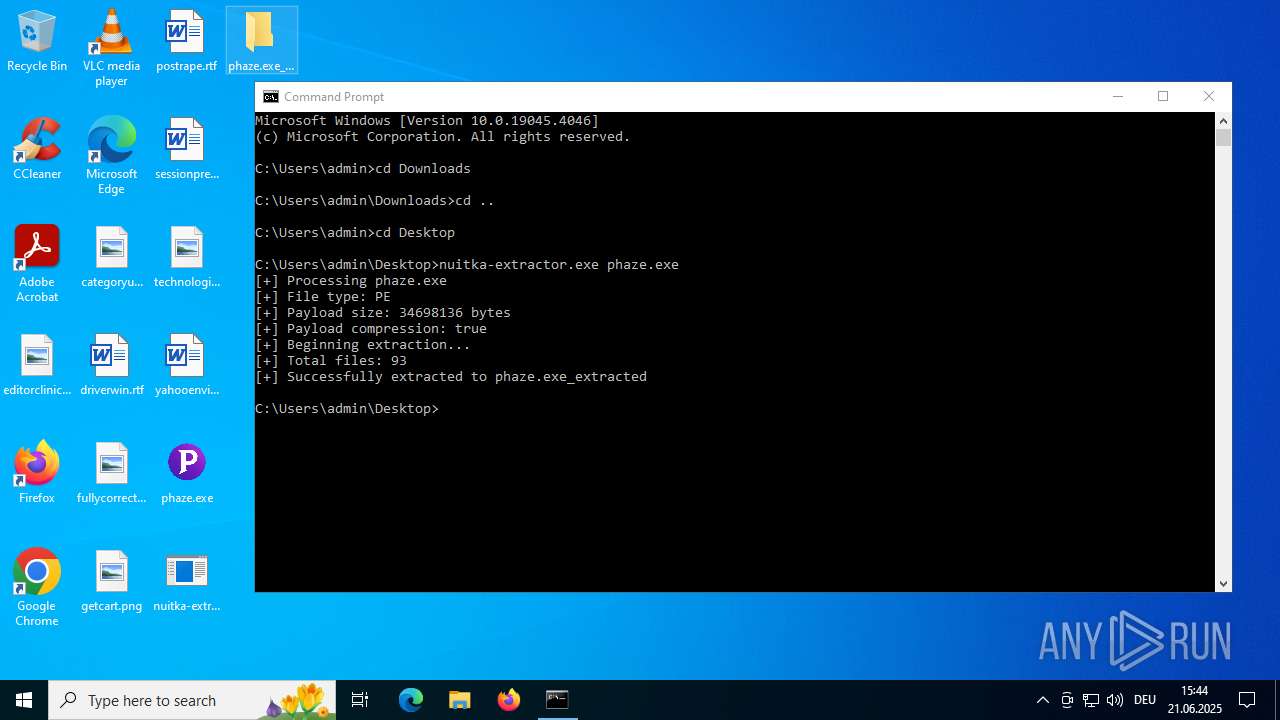Select nuitka-extr... executable icon
Screen dimensions: 1280x720
pyautogui.click(x=186, y=582)
